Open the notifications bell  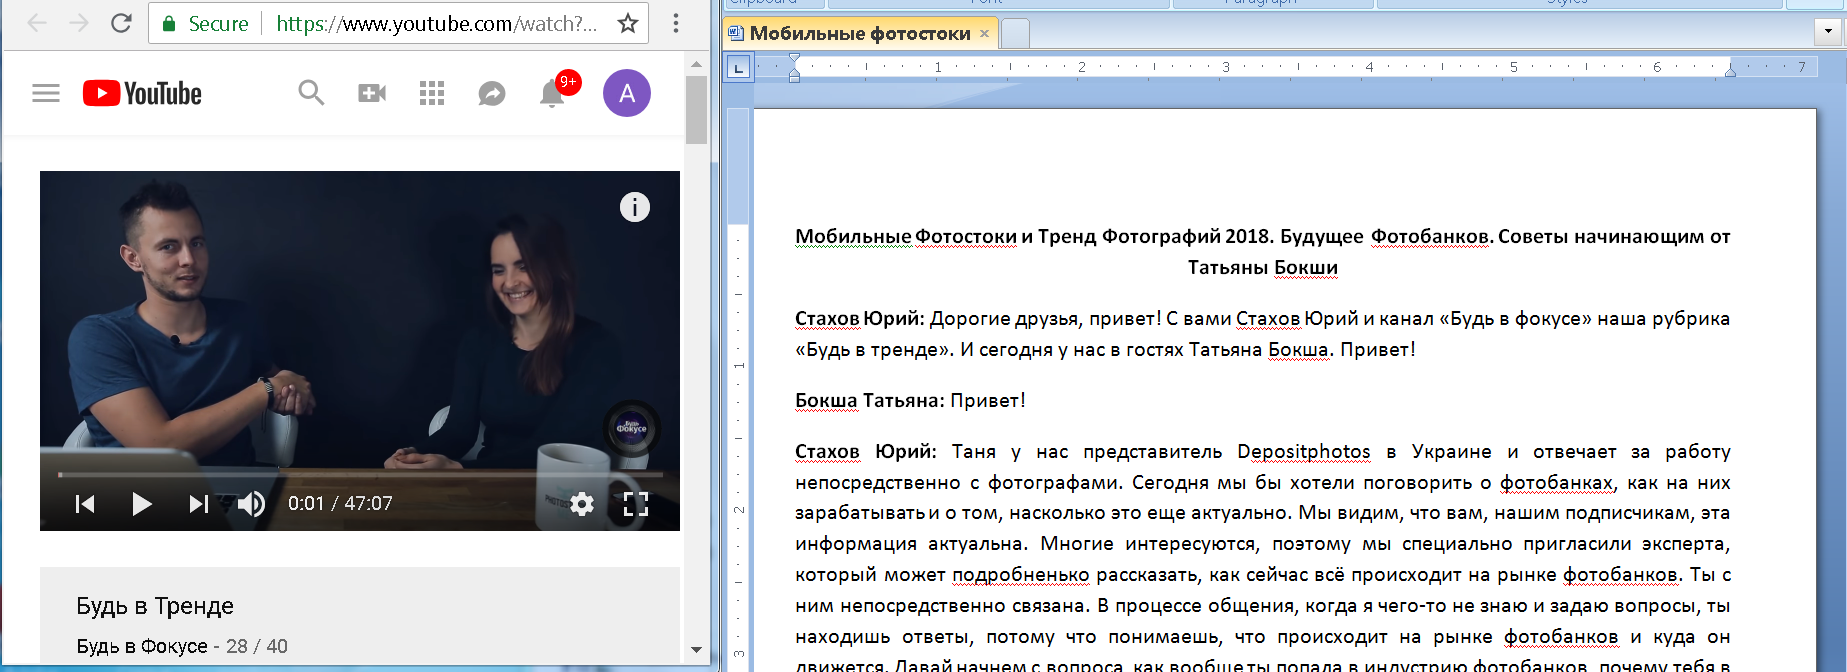552,93
